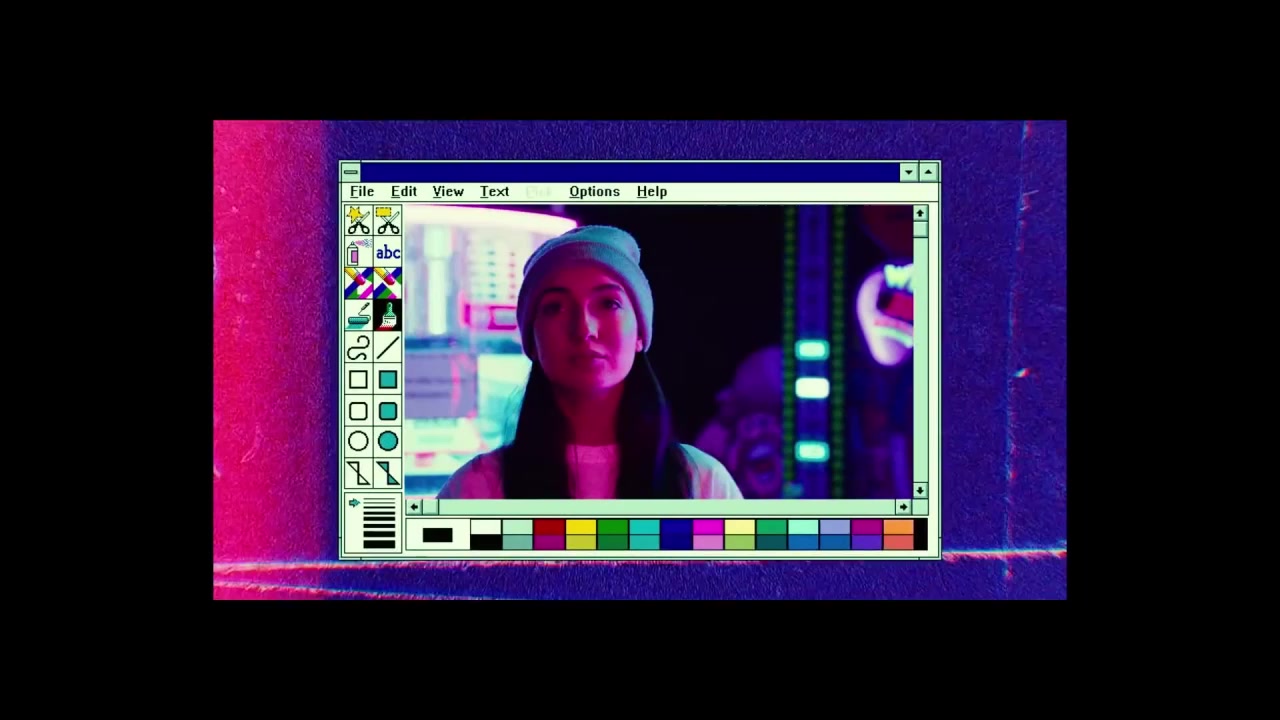This screenshot has width=1280, height=720.
Task: Pick the bright yellow palette swatch
Action: click(x=581, y=527)
